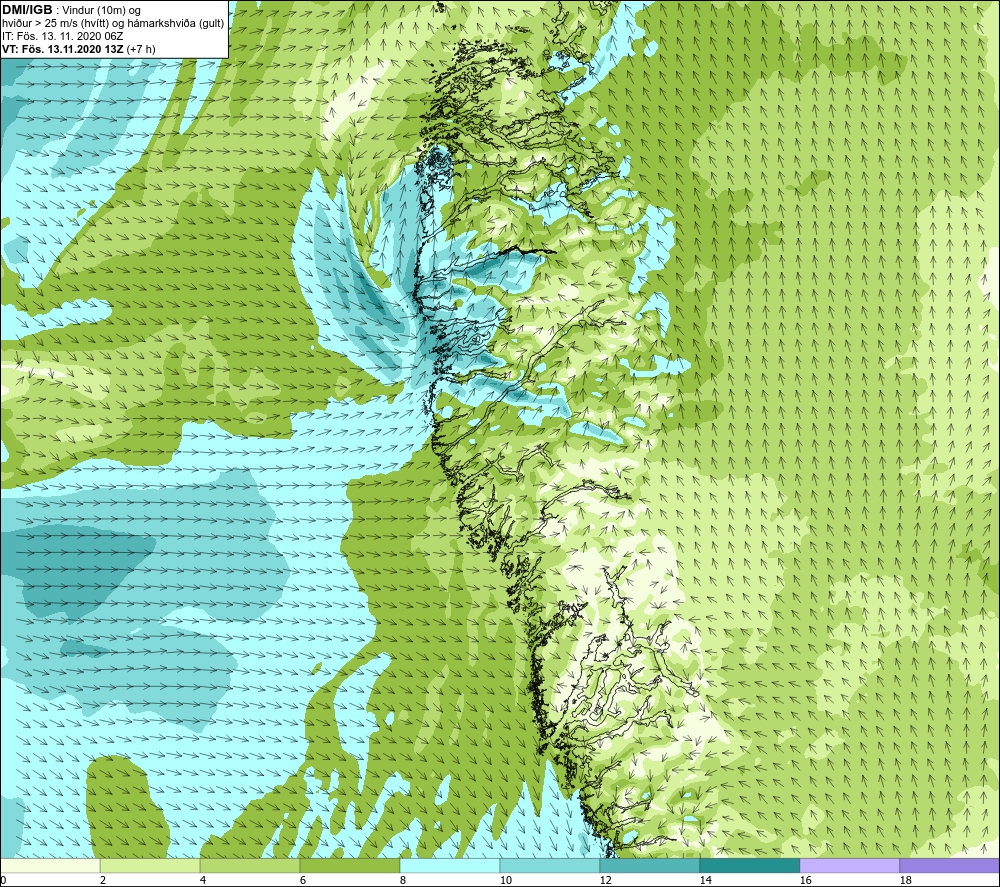The image size is (1000, 887).
Task: Click the scale label '12'
Action: [x=605, y=881]
